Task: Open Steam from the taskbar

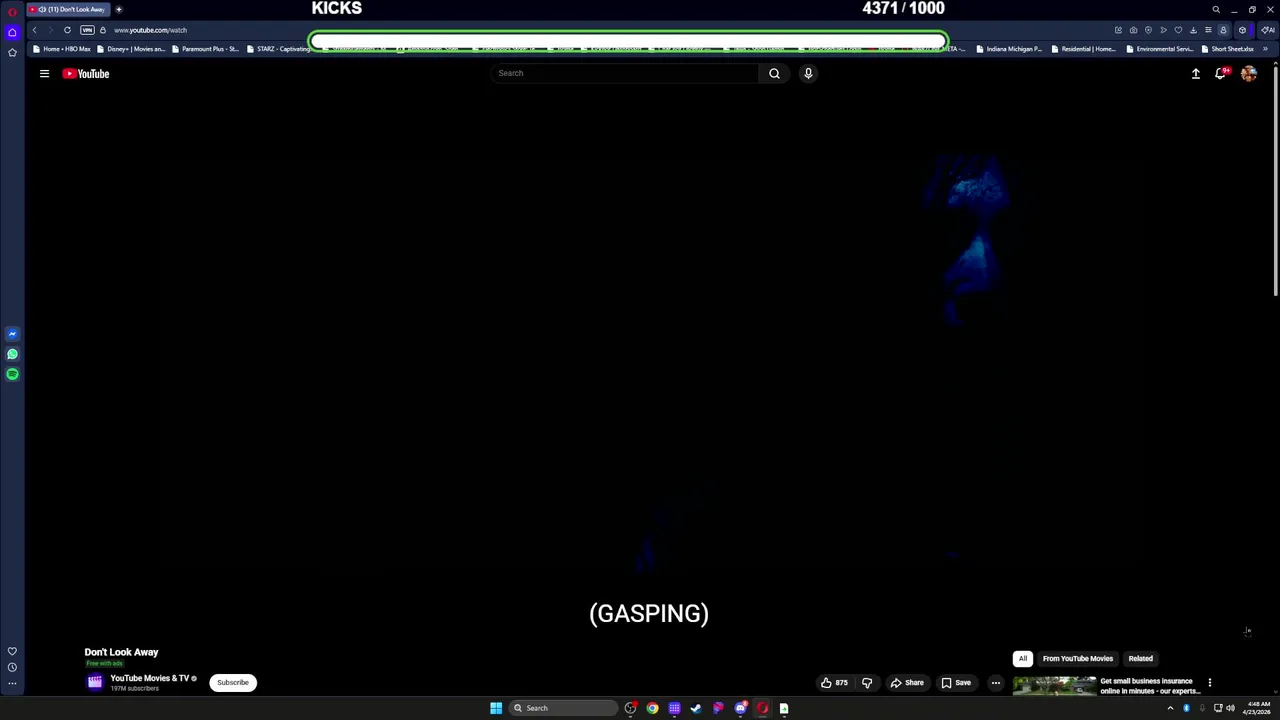Action: [696, 708]
